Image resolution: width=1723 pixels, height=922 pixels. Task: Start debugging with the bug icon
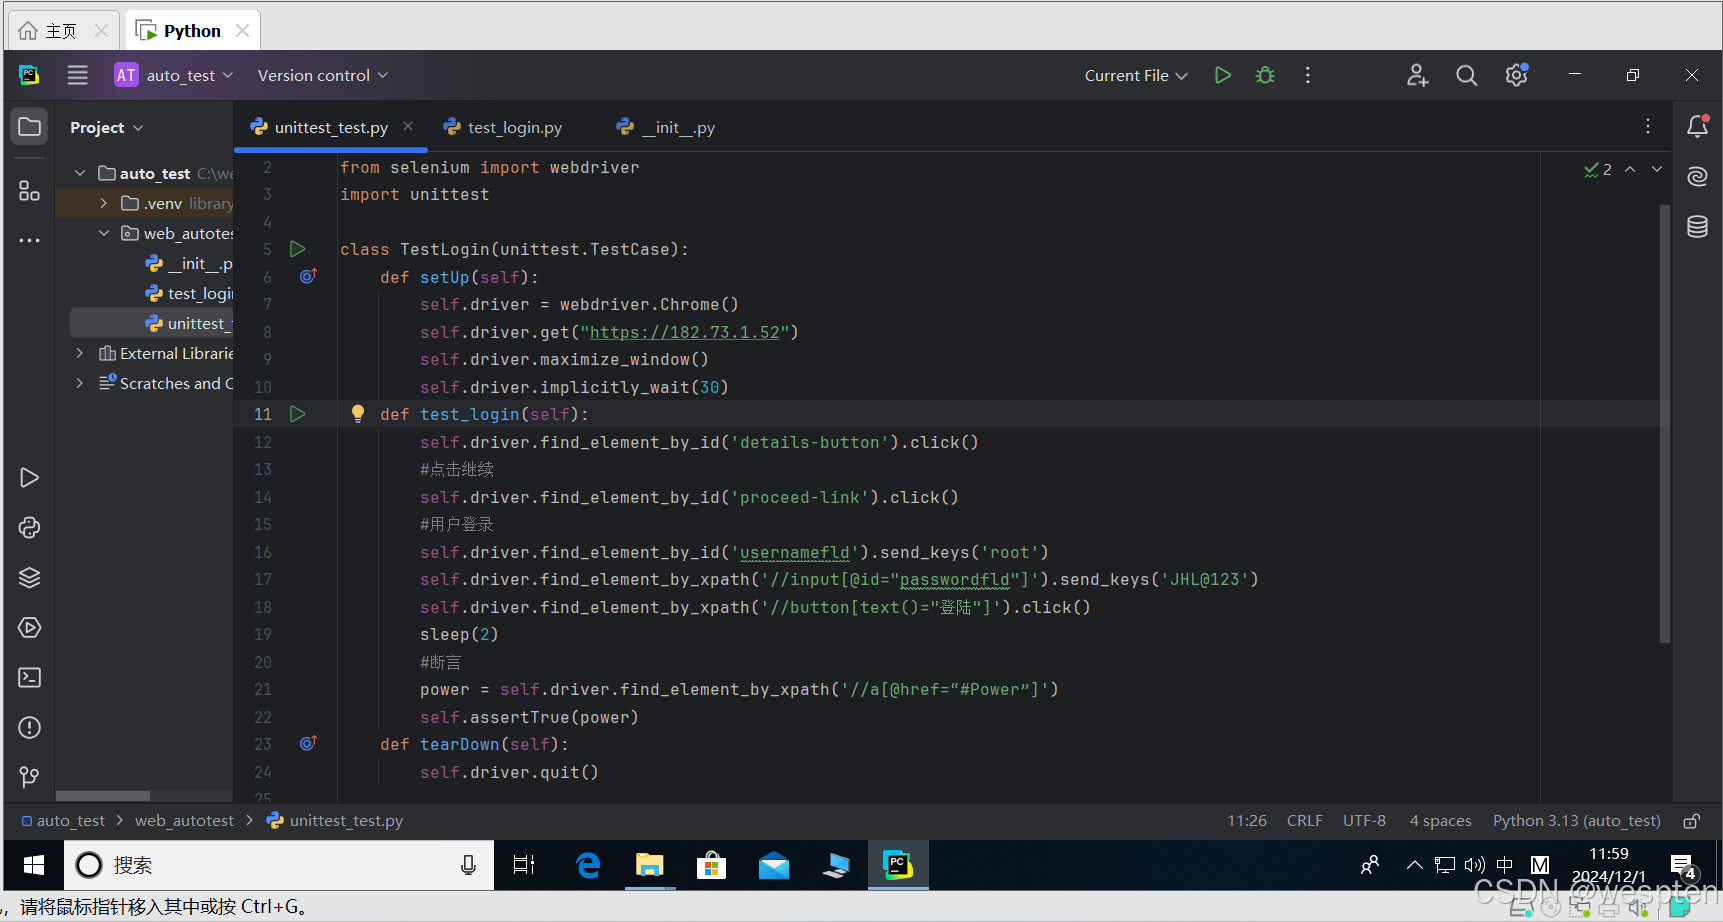[1264, 75]
